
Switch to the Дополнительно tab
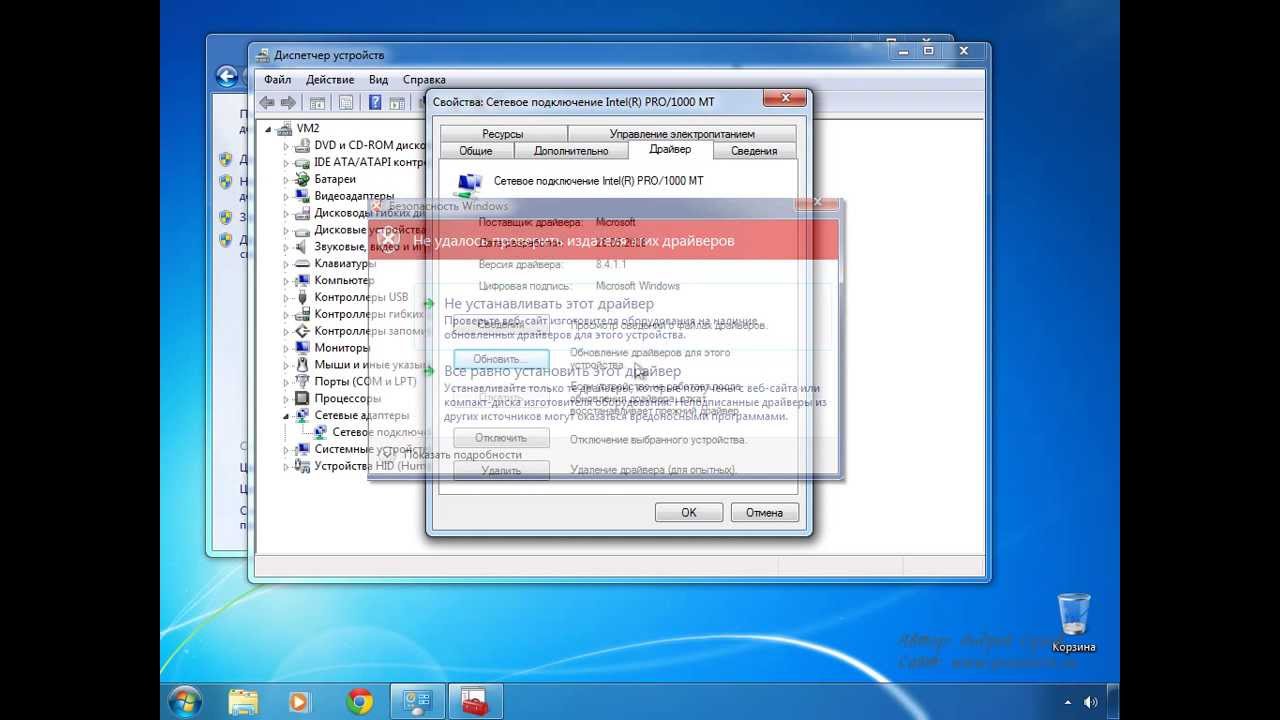pyautogui.click(x=571, y=150)
